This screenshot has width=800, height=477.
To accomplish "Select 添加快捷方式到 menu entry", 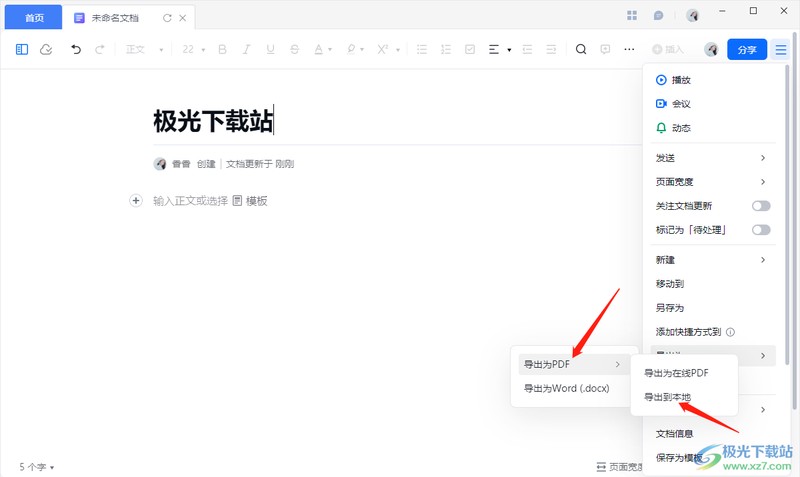I will pyautogui.click(x=688, y=332).
